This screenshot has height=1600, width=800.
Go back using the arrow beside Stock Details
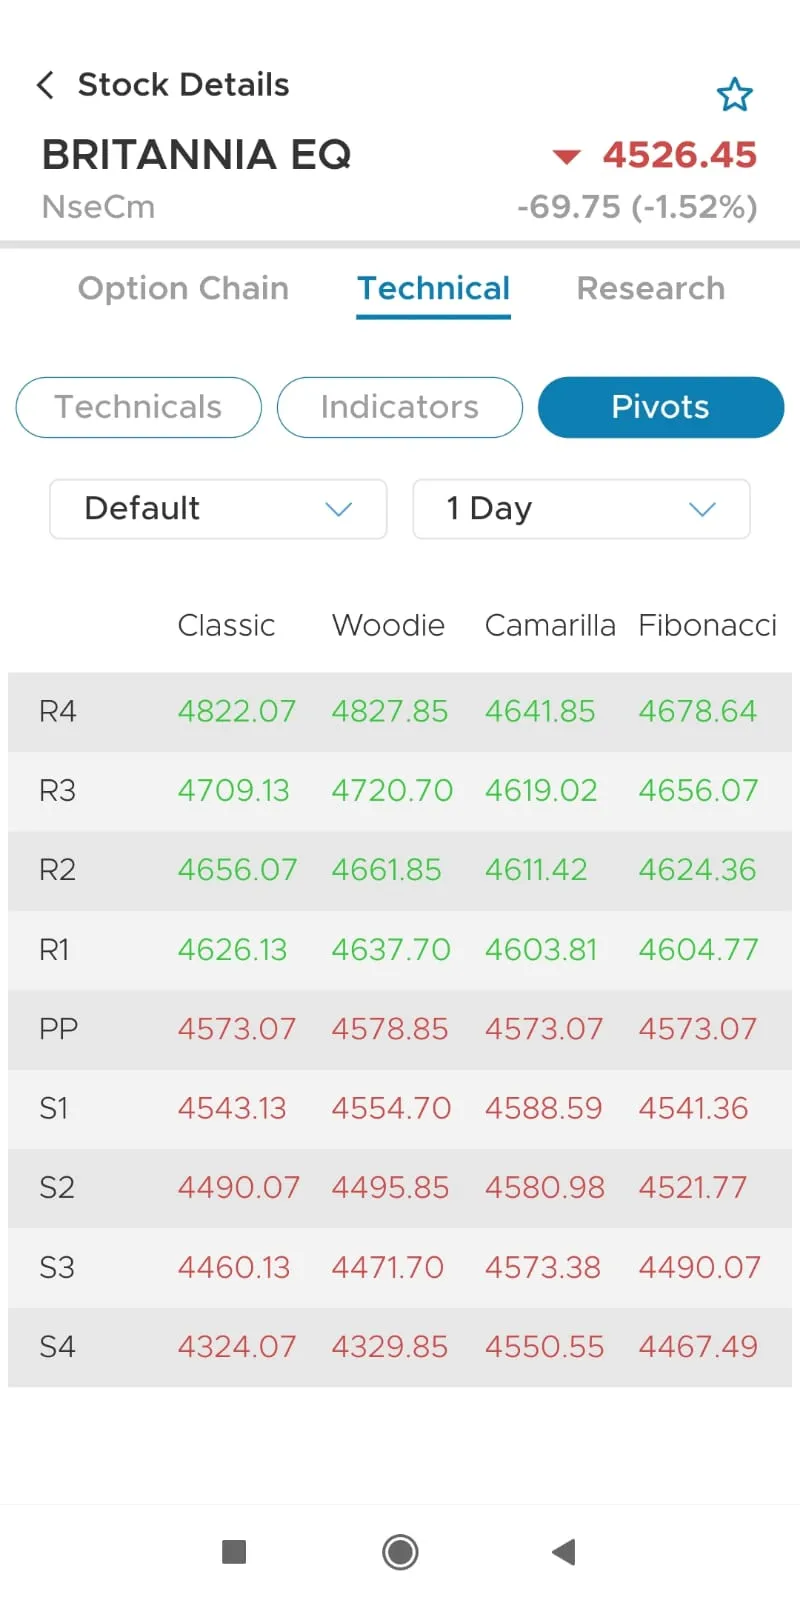[x=45, y=85]
